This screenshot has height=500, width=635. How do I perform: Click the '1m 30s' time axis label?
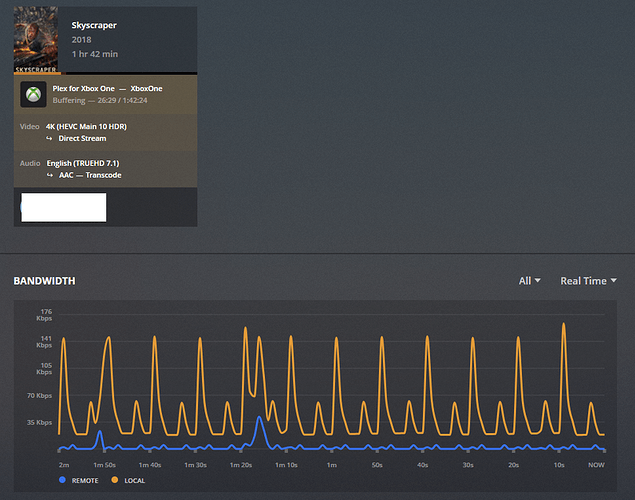(196, 465)
